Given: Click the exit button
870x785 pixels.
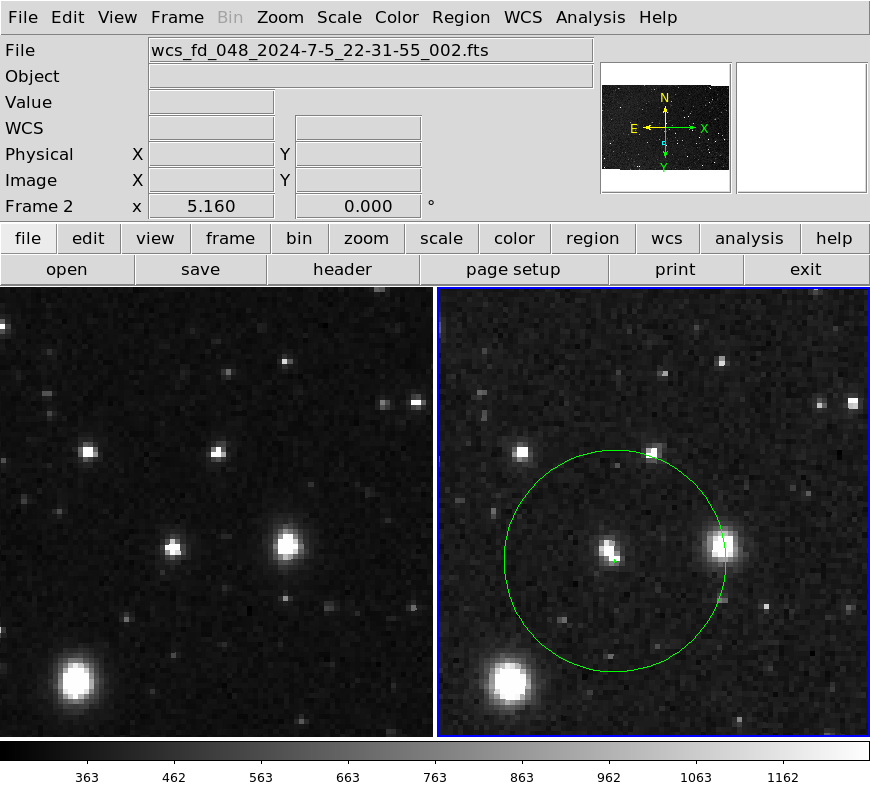Looking at the screenshot, I should tap(806, 270).
